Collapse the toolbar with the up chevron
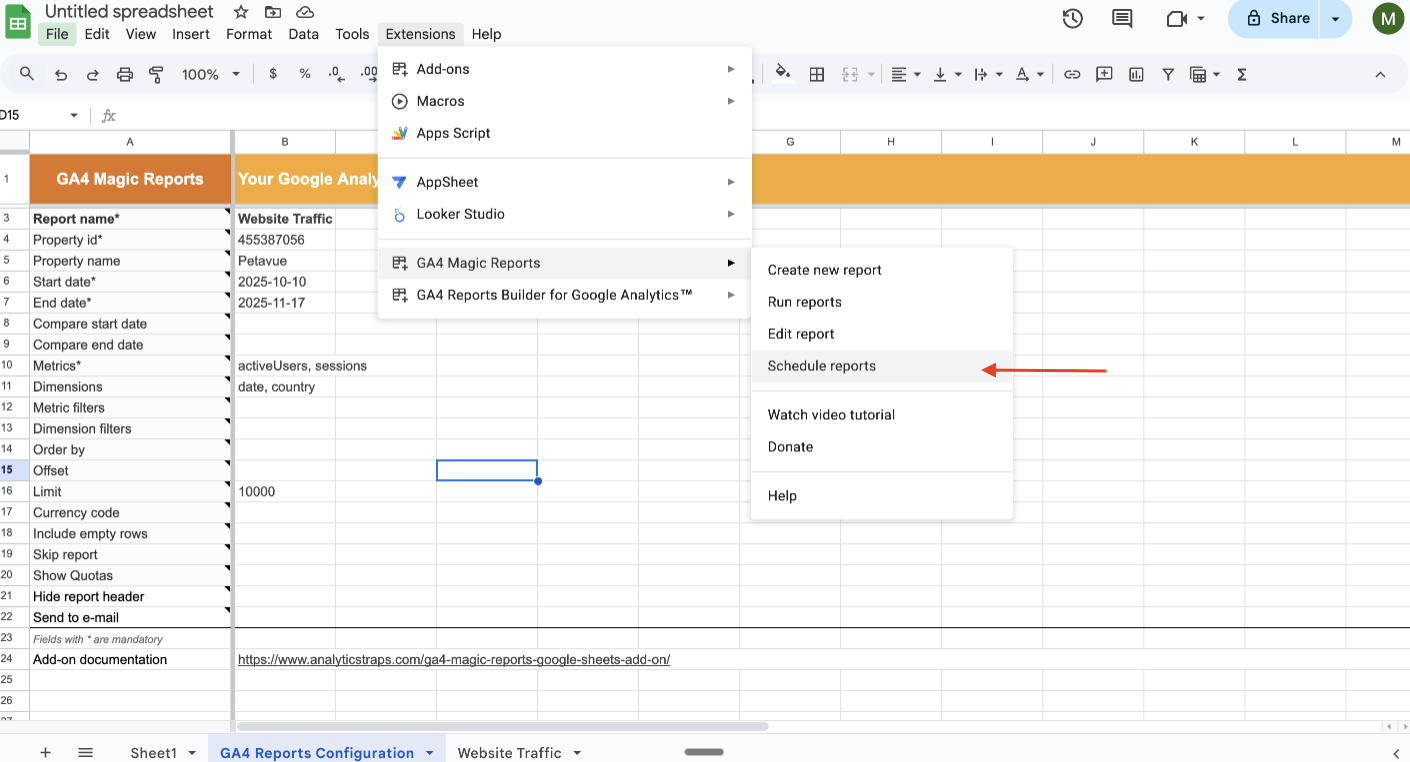Viewport: 1410px width, 762px height. 1380,74
